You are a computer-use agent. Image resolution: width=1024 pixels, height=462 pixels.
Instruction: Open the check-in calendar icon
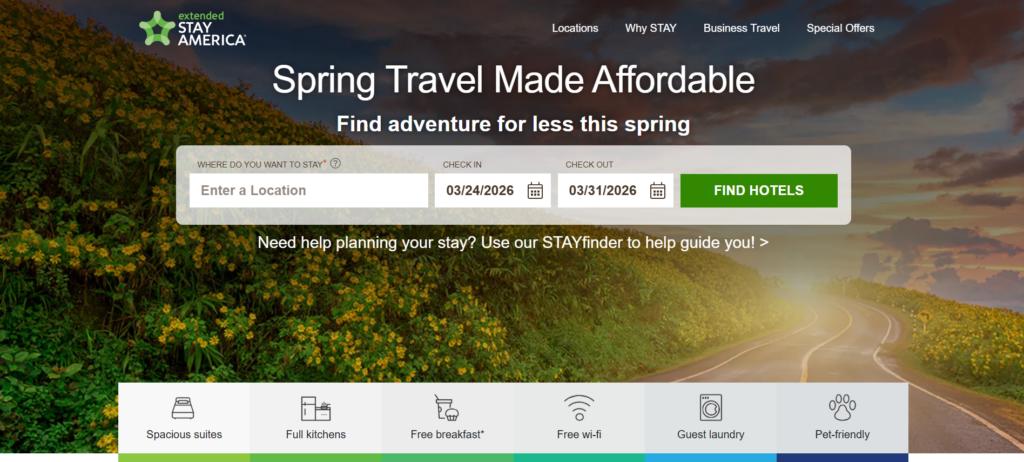(535, 191)
